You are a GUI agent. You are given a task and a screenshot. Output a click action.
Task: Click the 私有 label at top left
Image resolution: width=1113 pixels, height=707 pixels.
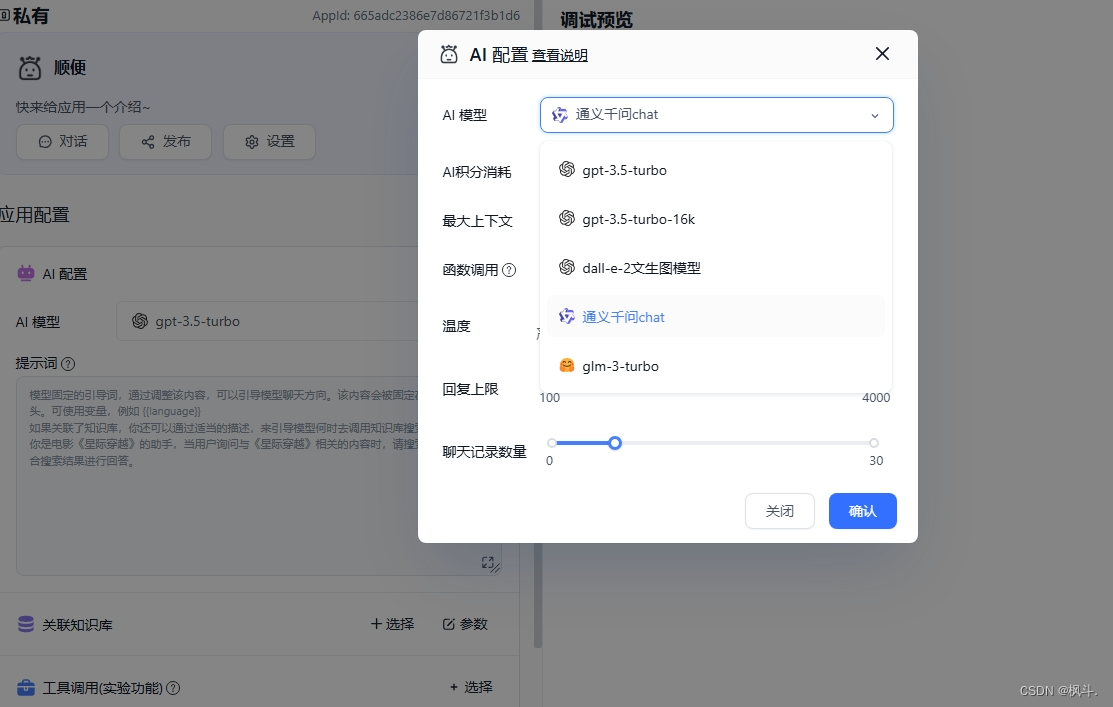pyautogui.click(x=31, y=16)
